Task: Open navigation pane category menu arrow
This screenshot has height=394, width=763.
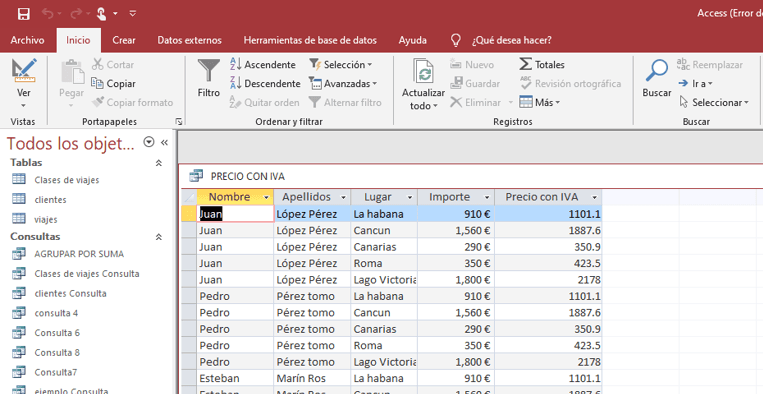Action: 149,142
